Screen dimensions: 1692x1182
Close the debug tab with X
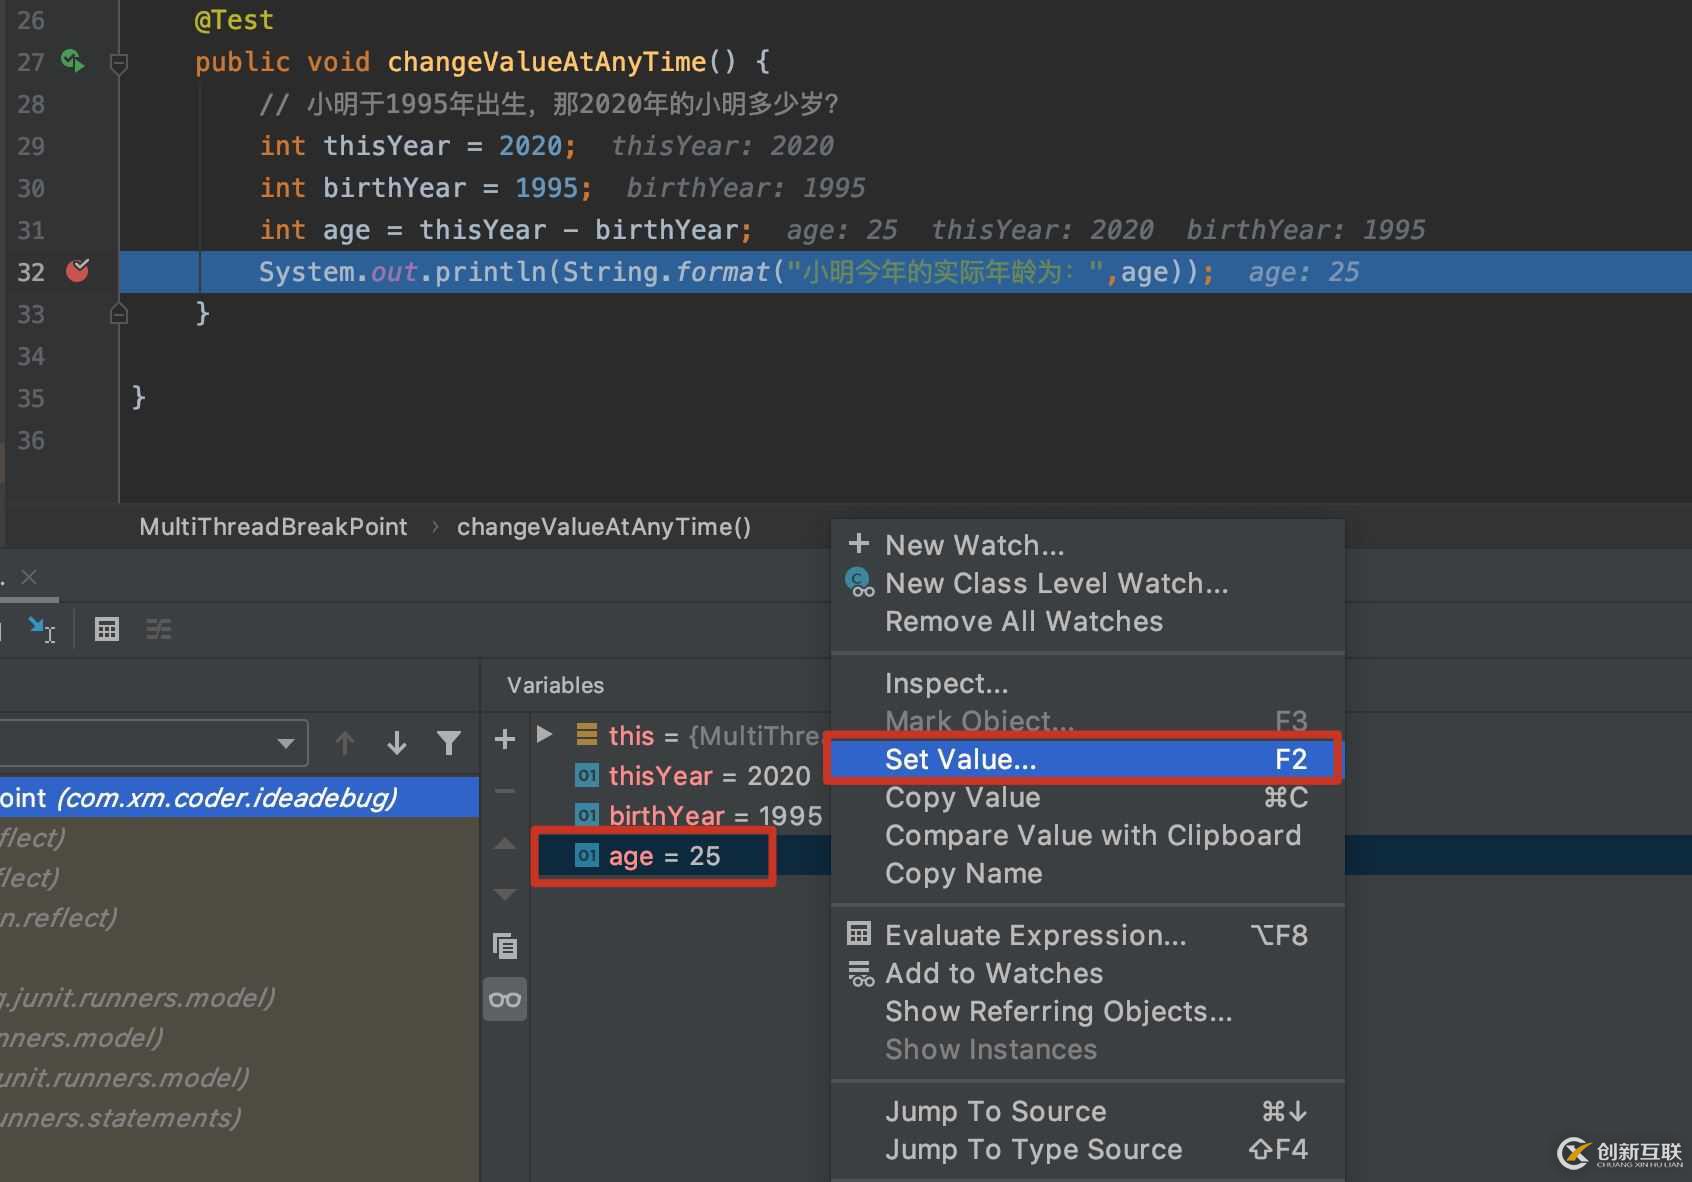[29, 577]
